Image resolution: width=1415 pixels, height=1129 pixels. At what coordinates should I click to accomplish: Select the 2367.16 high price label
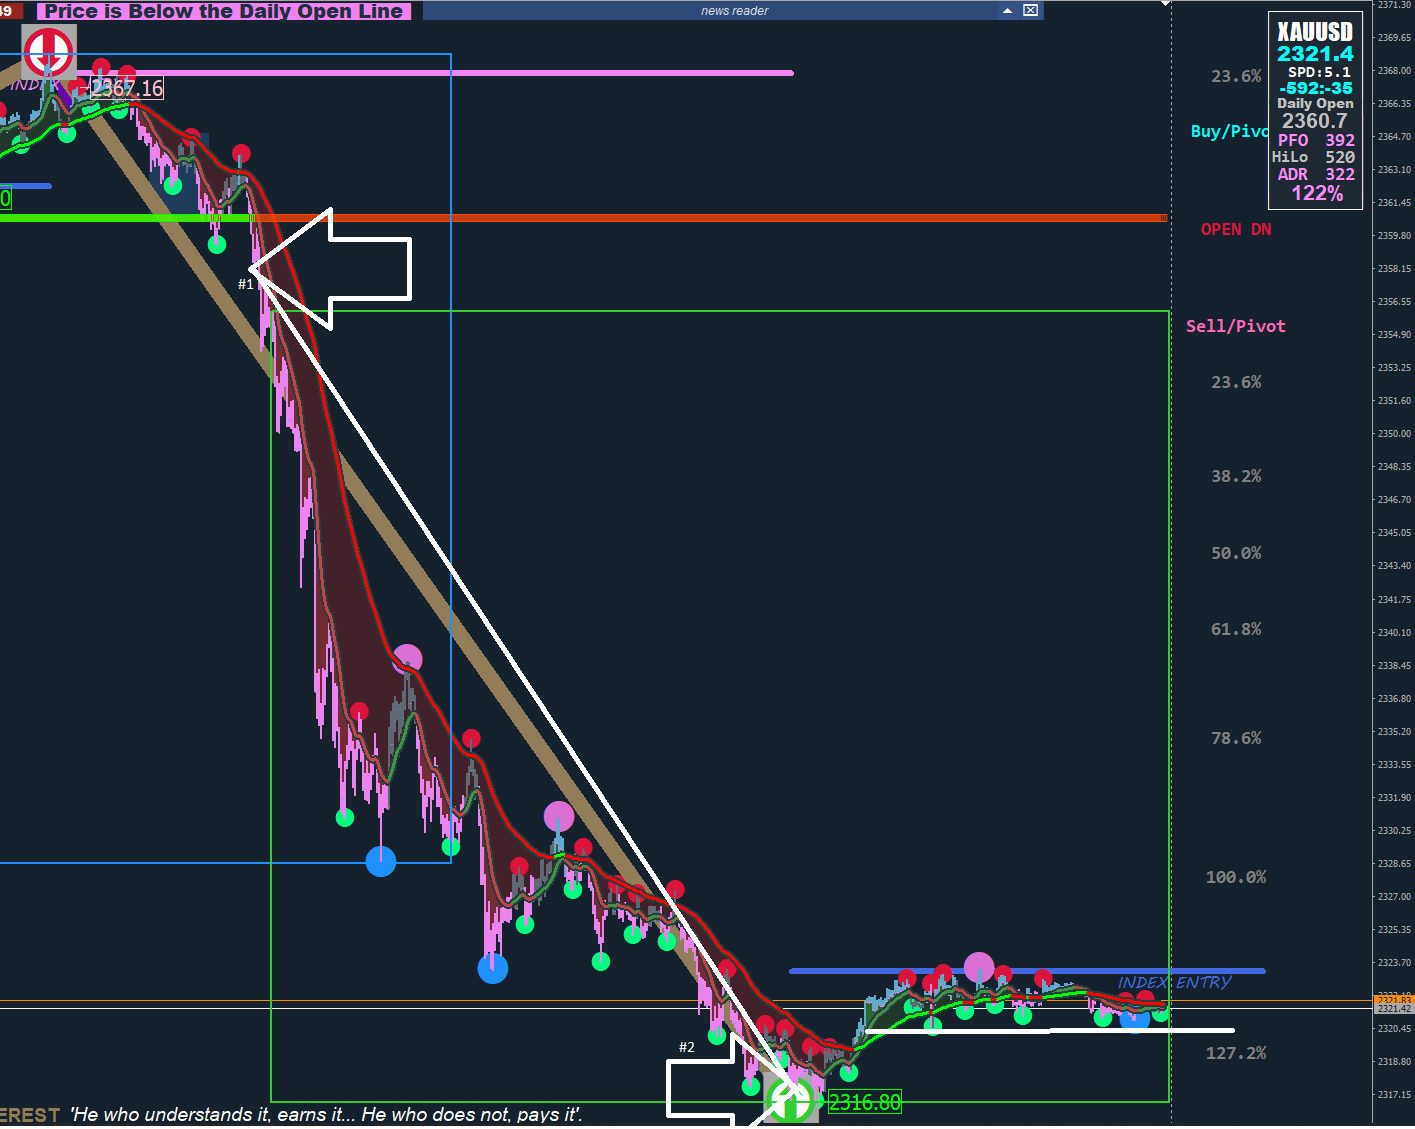(x=127, y=89)
